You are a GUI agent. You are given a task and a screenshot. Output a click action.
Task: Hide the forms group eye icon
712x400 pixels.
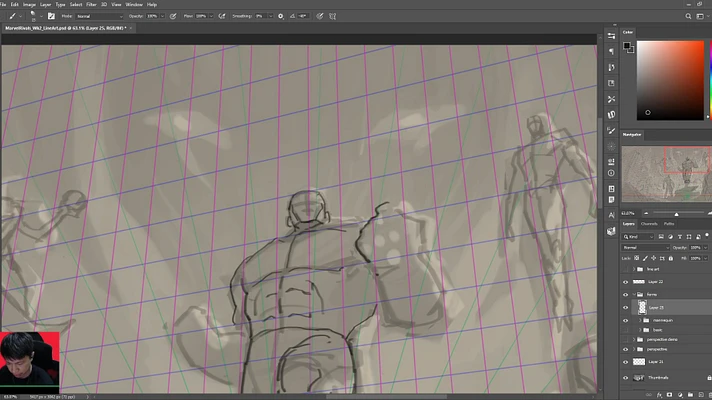tap(625, 295)
